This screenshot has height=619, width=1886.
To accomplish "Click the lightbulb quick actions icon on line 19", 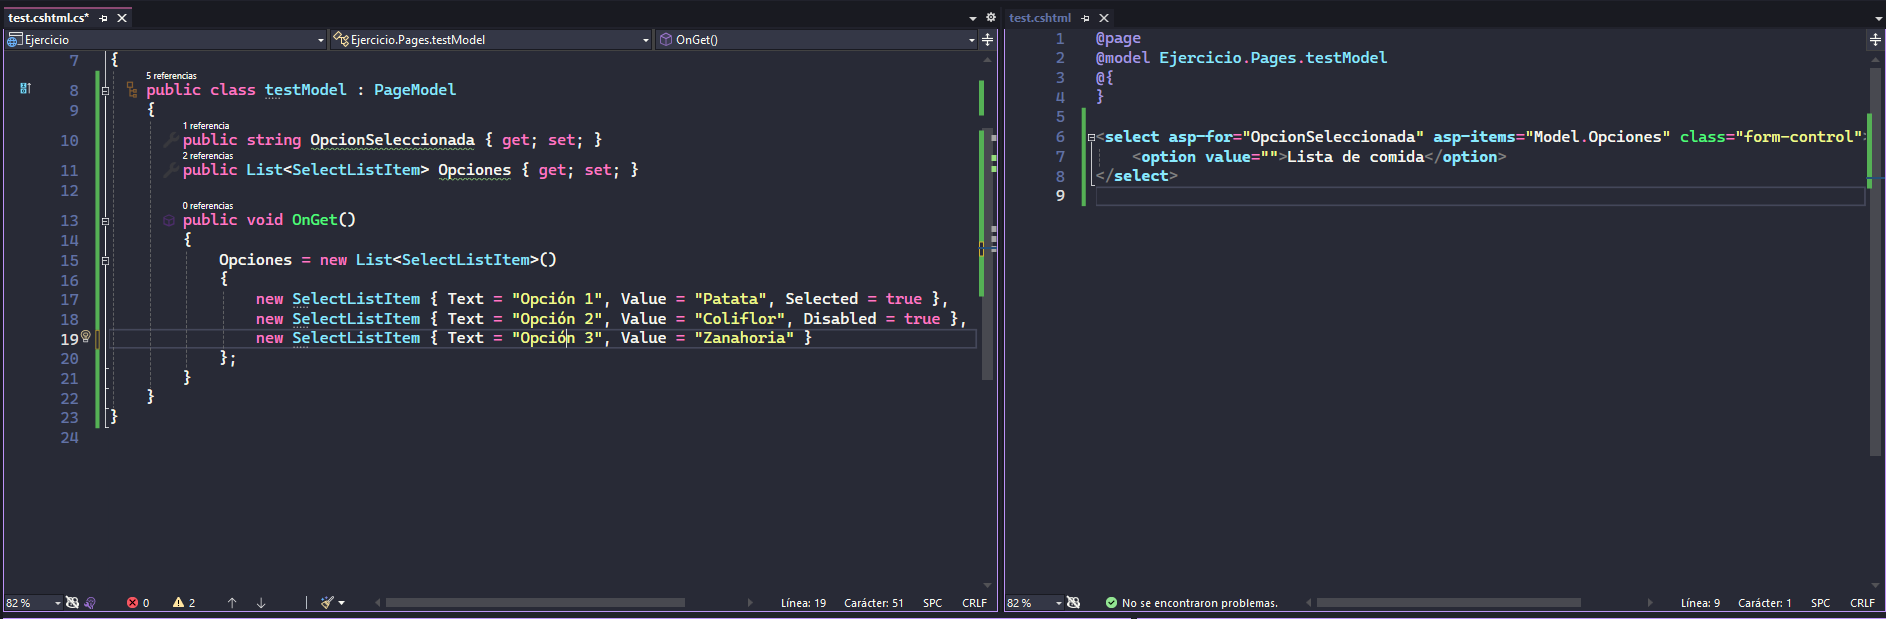I will [x=86, y=337].
